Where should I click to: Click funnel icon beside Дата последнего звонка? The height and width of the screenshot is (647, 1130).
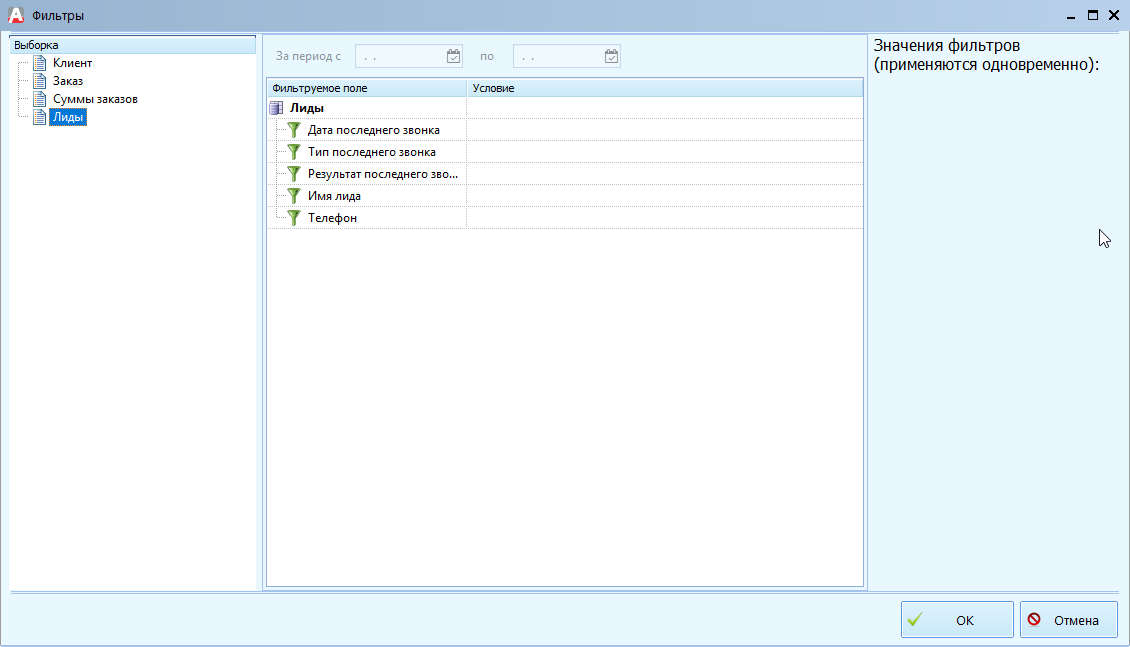(x=294, y=130)
